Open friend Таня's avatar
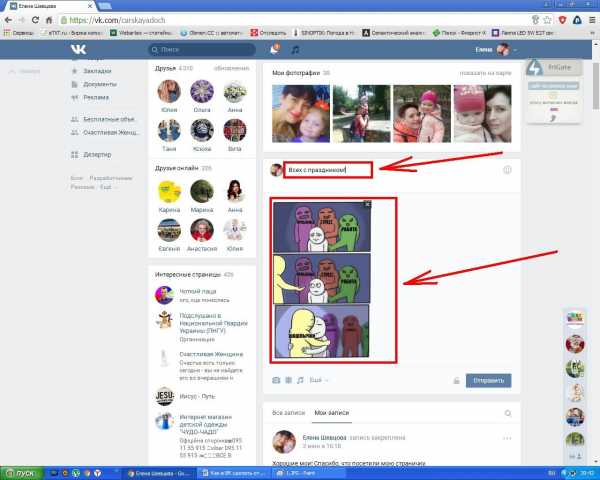 169,130
